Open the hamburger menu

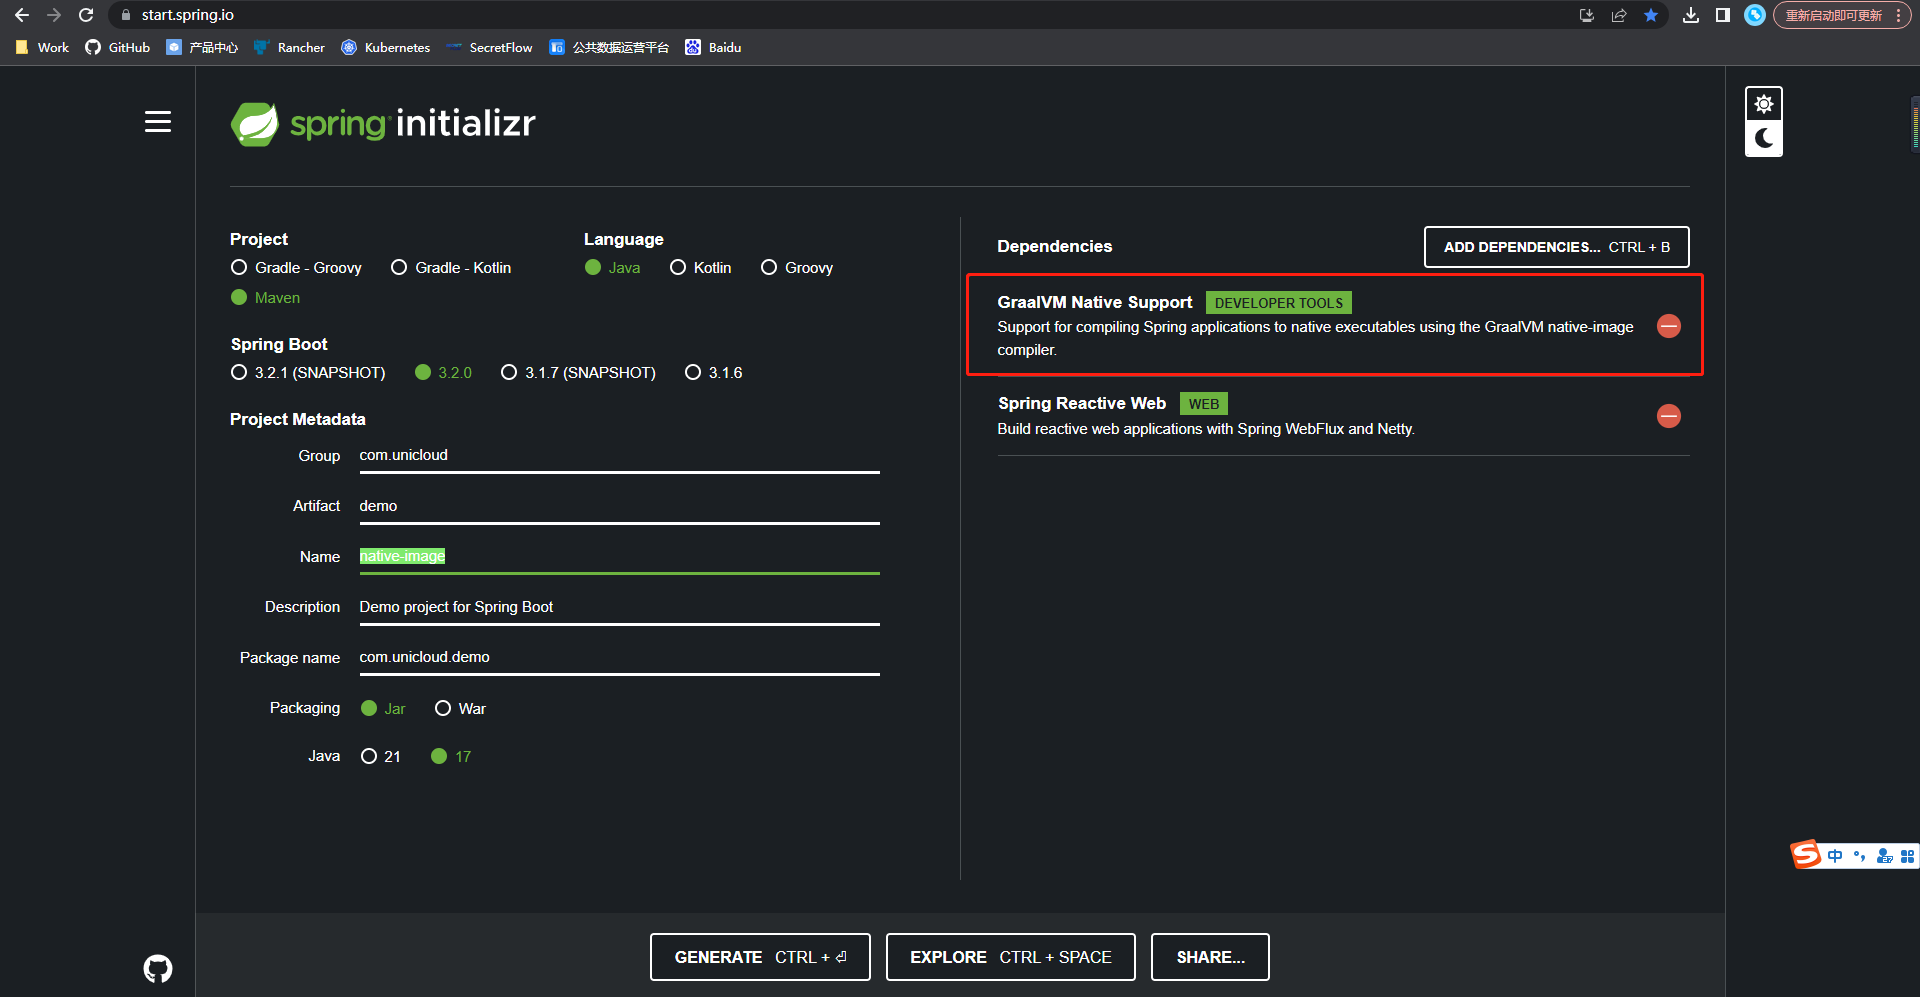(x=158, y=122)
